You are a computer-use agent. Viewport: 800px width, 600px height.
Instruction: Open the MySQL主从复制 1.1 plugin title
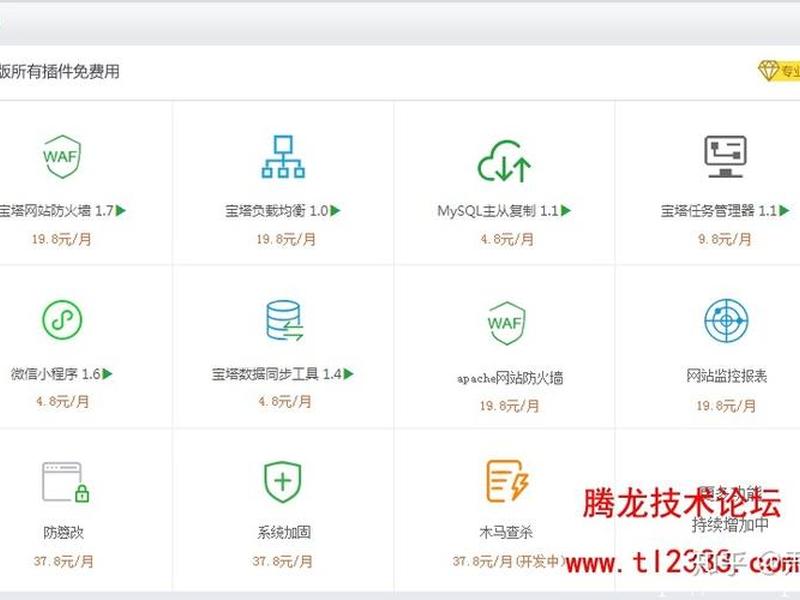498,211
